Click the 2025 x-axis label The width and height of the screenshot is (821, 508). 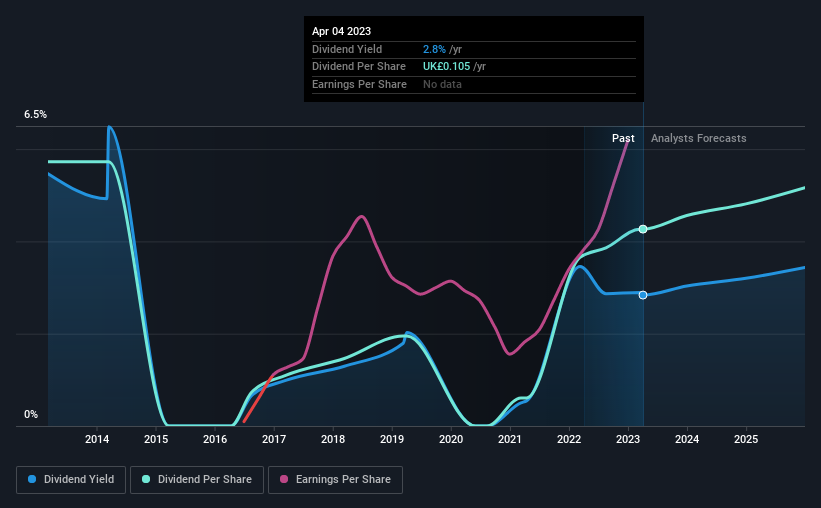pos(746,439)
